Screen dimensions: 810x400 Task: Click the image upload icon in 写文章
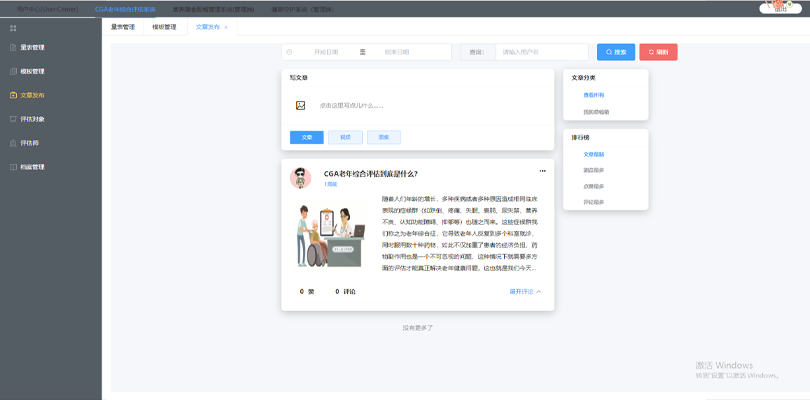[x=300, y=105]
